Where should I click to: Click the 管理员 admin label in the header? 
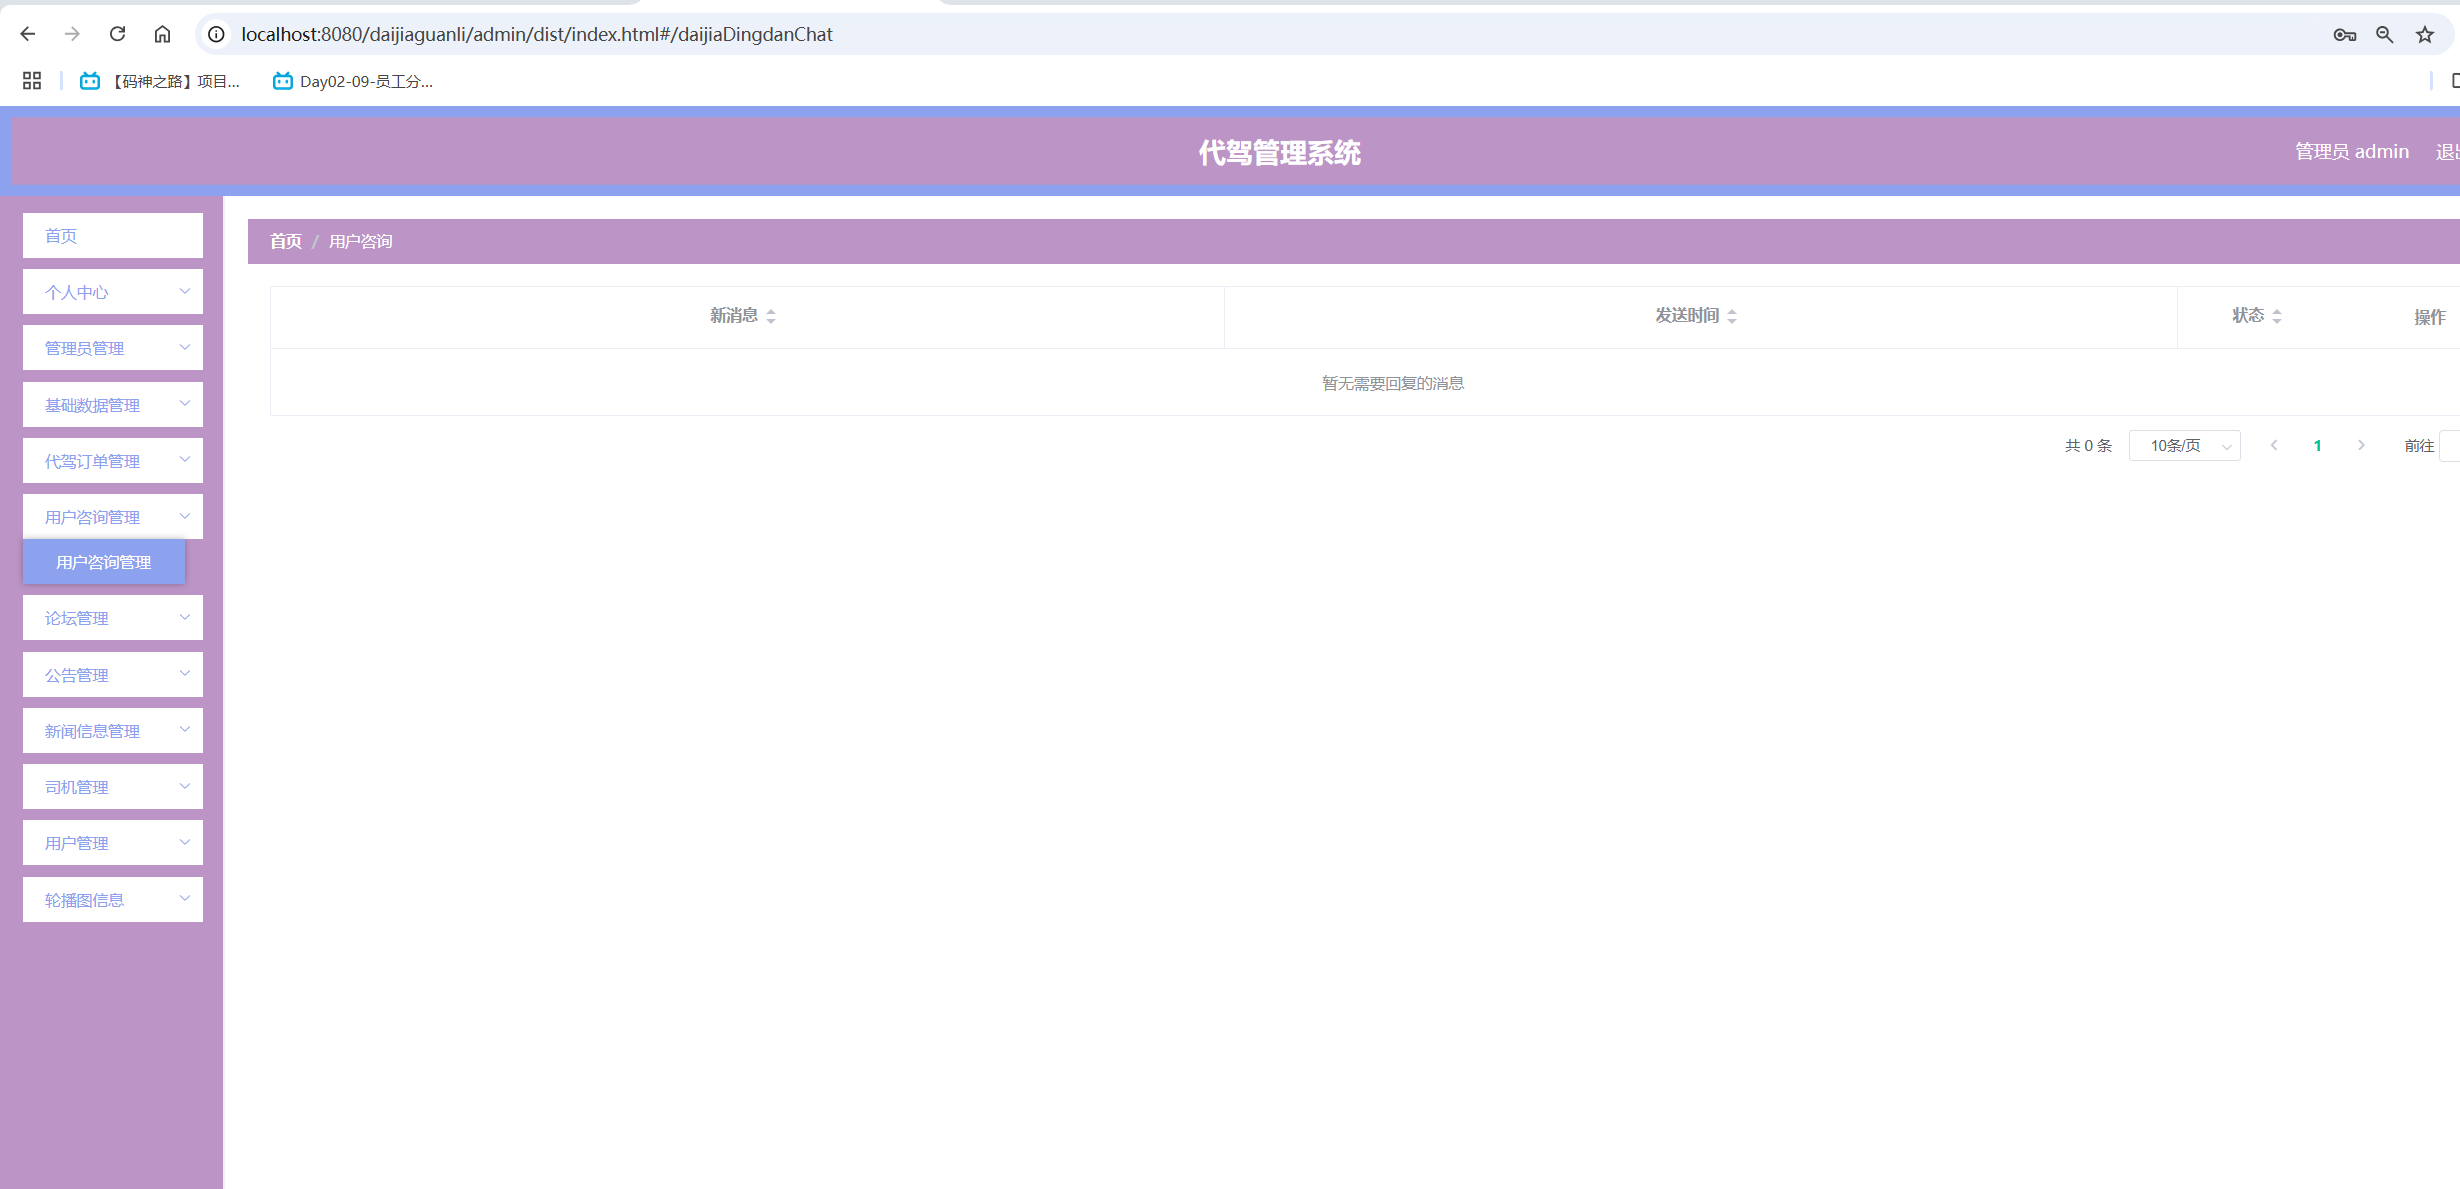(2352, 152)
